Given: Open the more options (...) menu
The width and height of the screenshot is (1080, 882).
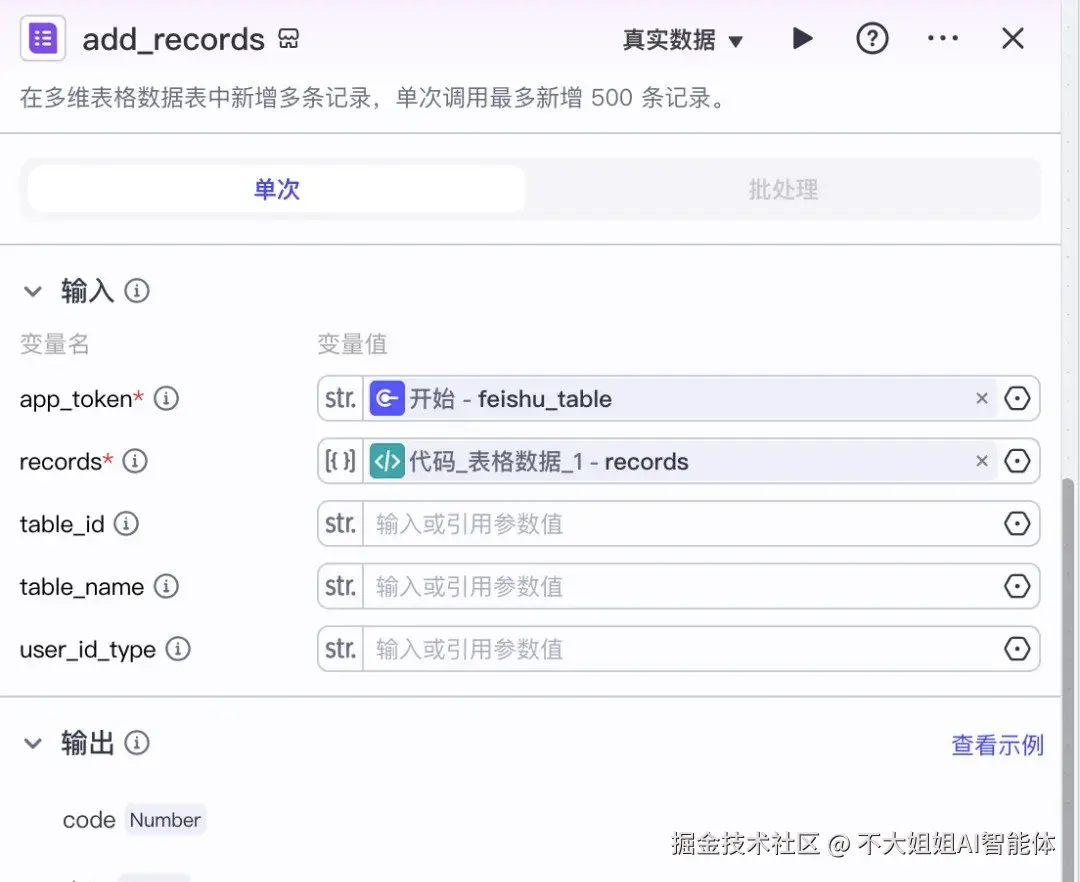Looking at the screenshot, I should [942, 38].
